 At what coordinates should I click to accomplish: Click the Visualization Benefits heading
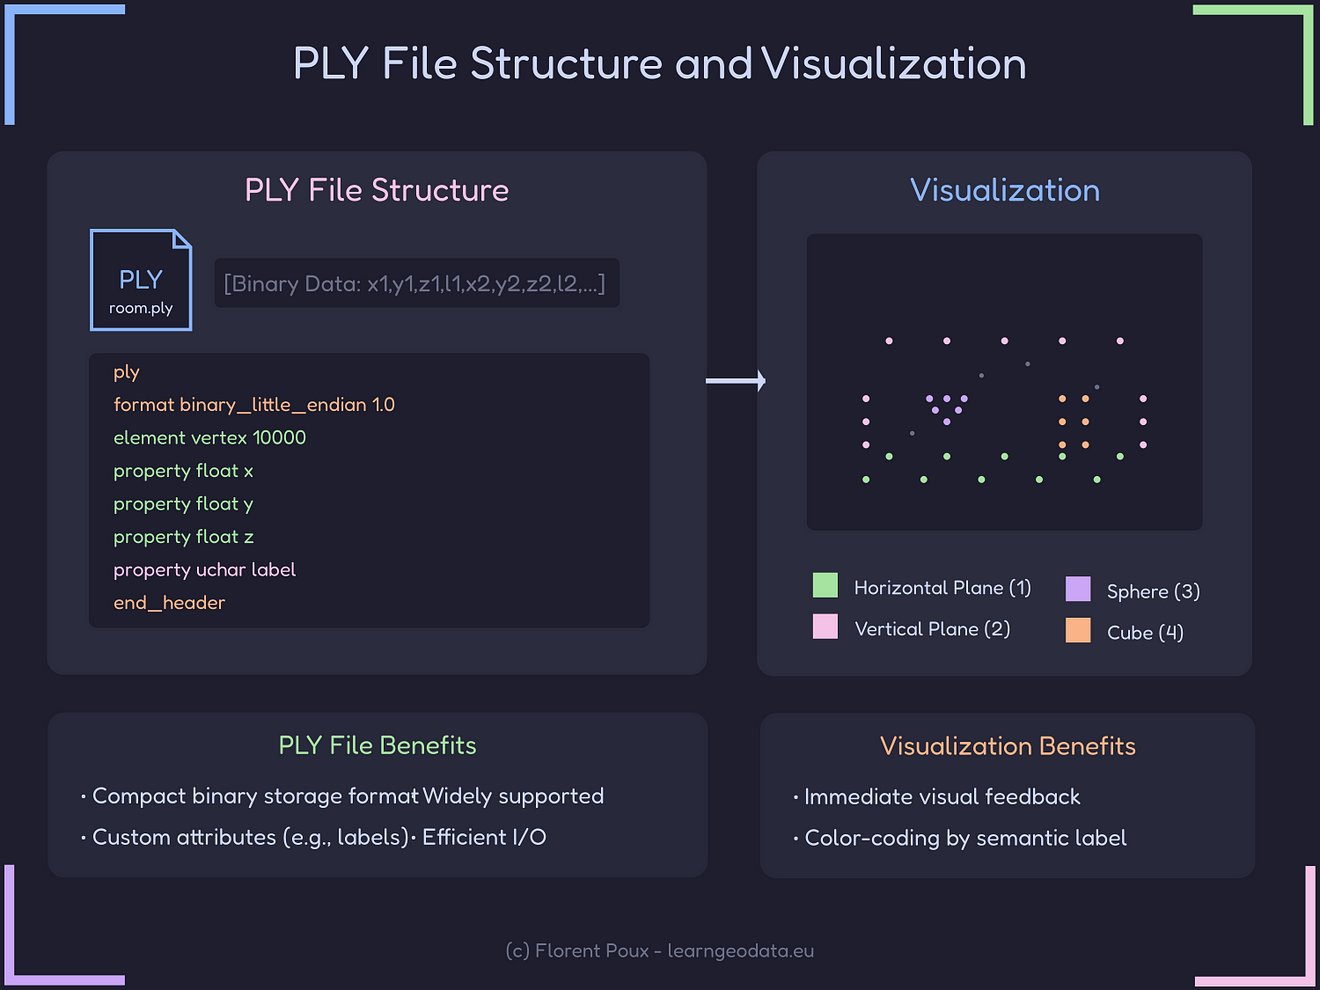pyautogui.click(x=1008, y=747)
